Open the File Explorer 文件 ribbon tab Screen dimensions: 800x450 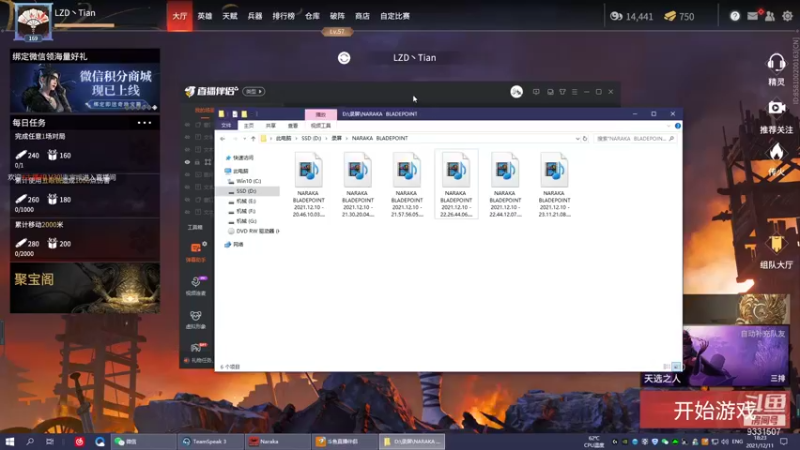(x=226, y=126)
